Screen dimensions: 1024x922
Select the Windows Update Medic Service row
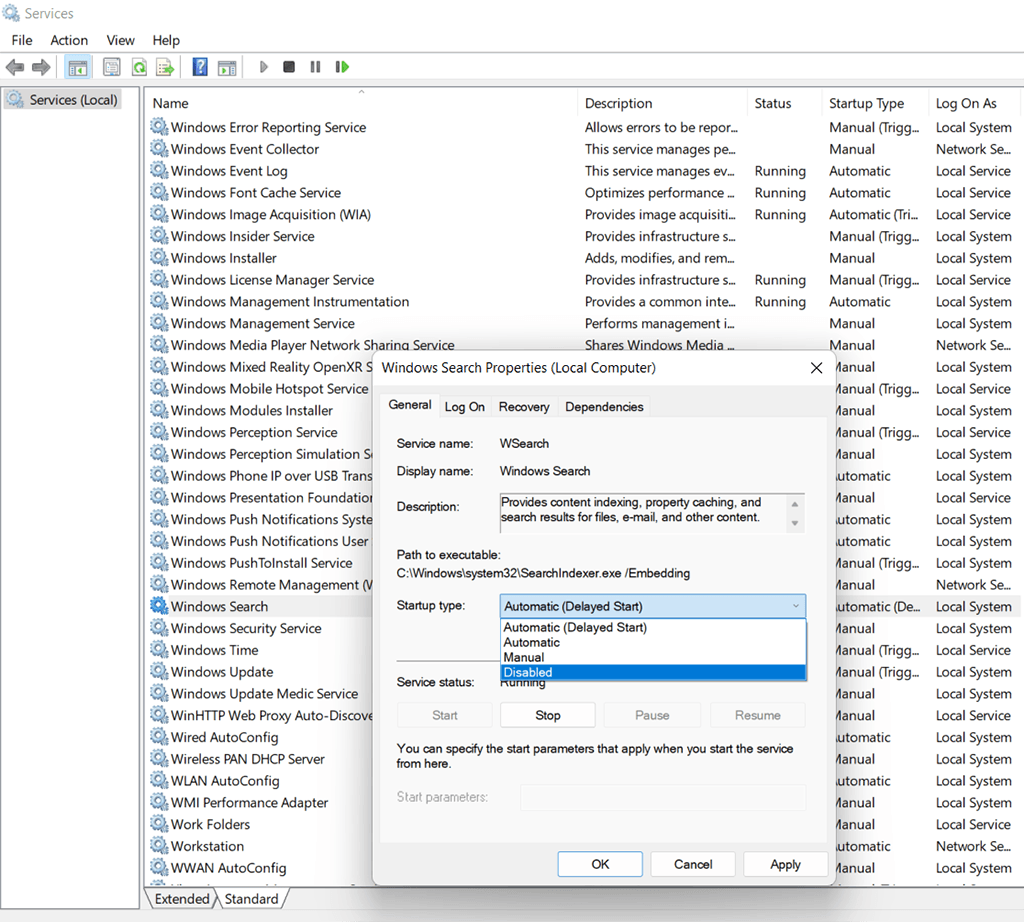pos(261,693)
